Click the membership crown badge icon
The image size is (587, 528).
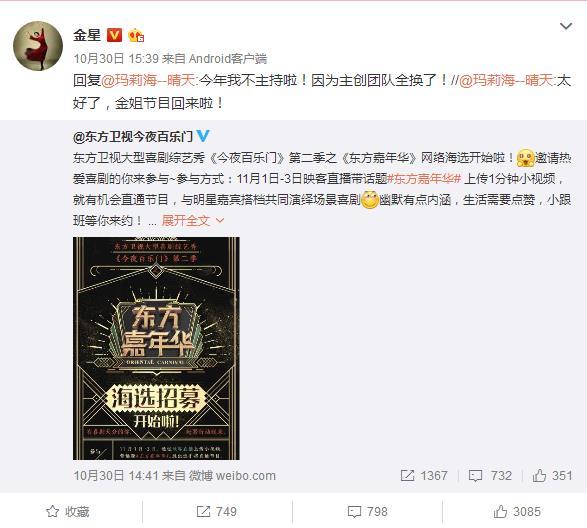136,36
